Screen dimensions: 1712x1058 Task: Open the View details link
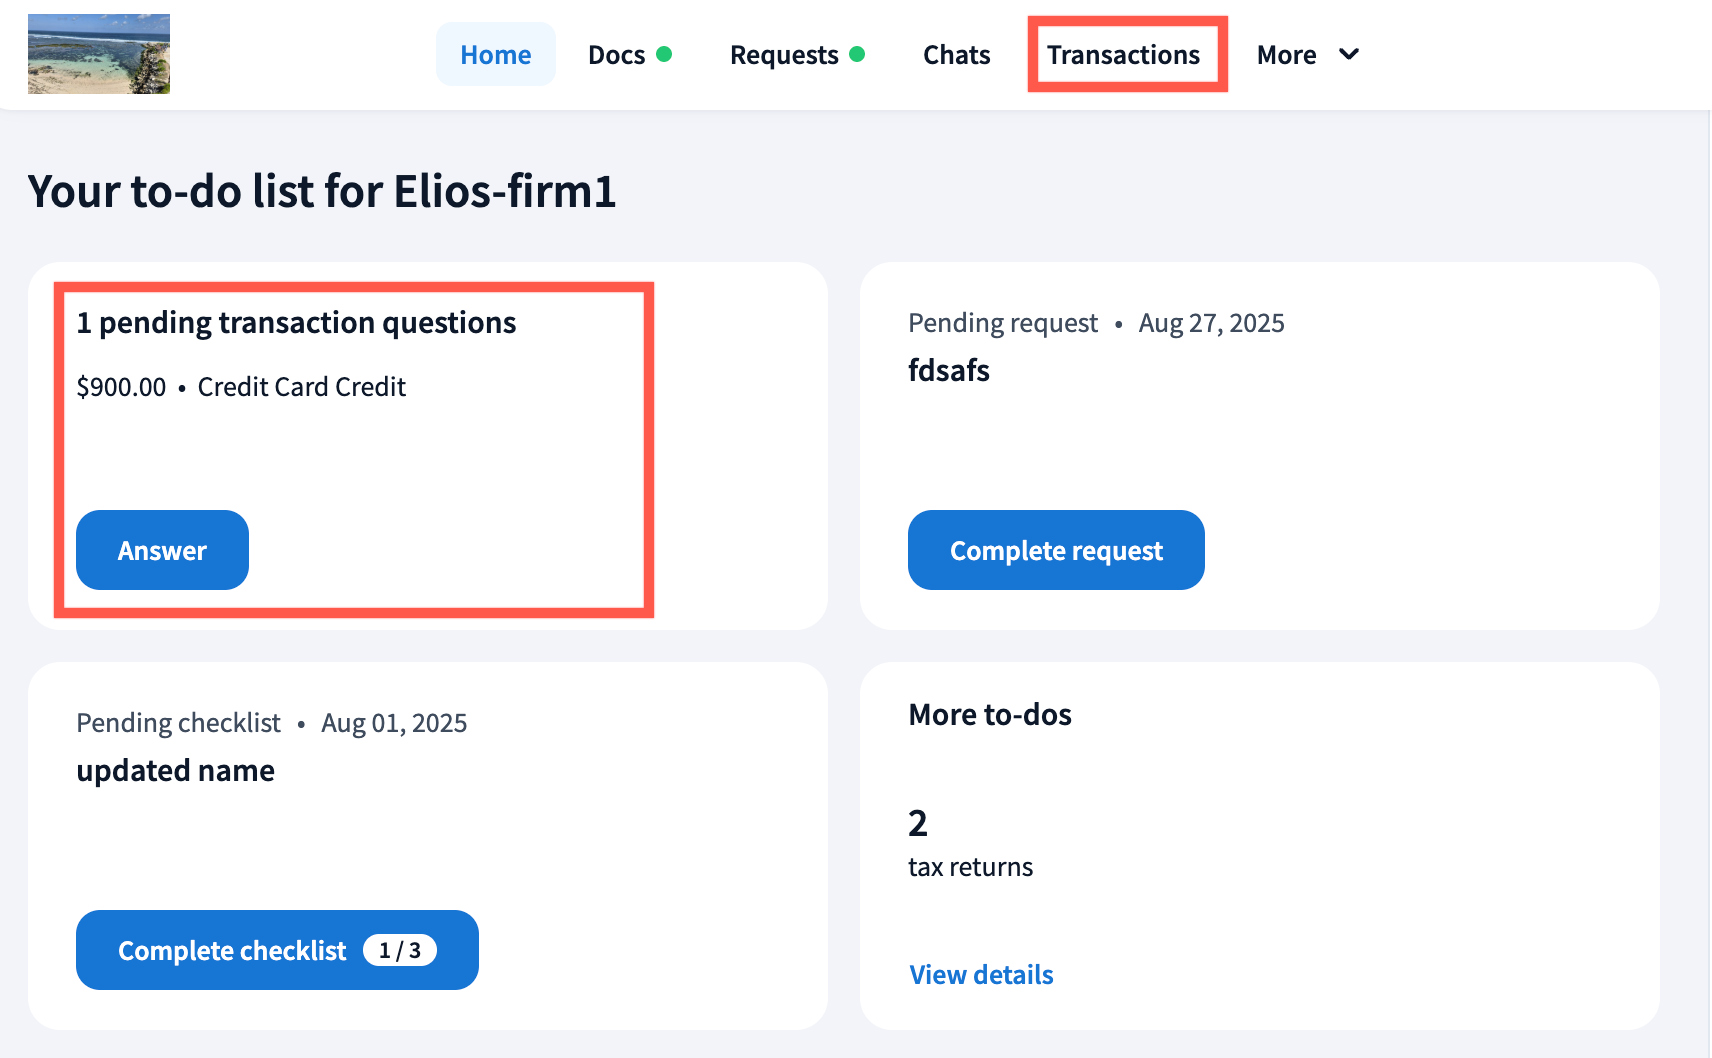[981, 975]
